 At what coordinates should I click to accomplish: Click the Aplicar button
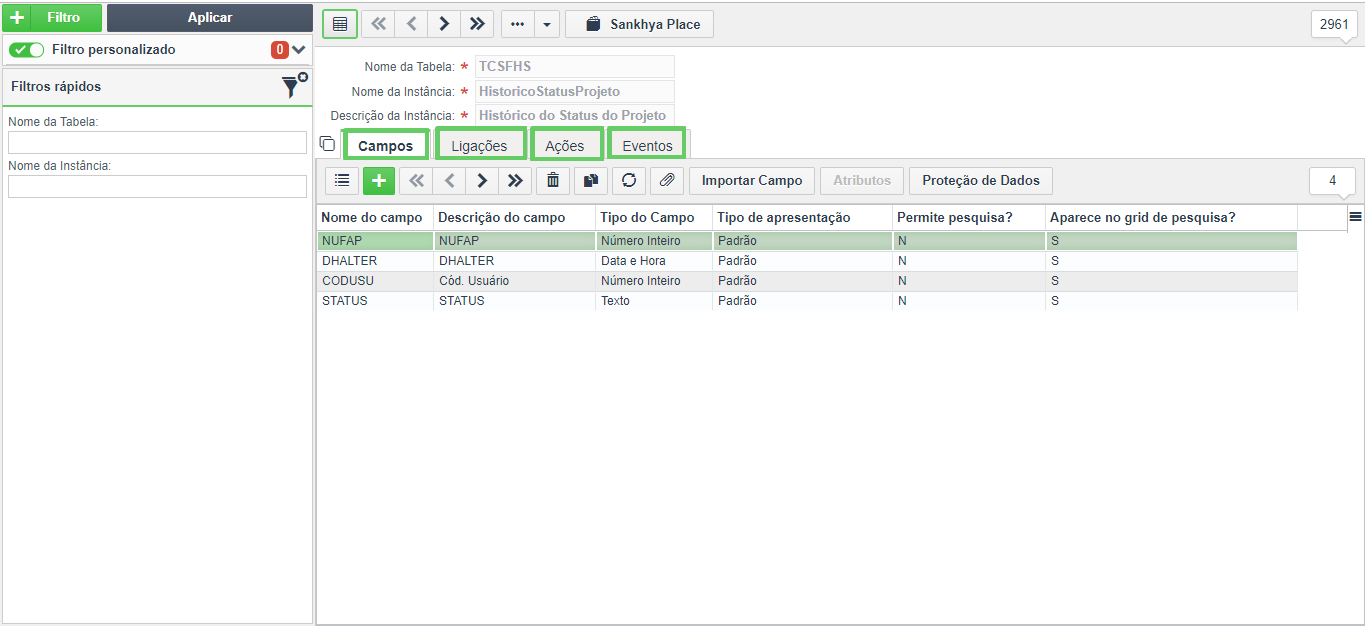pyautogui.click(x=210, y=18)
